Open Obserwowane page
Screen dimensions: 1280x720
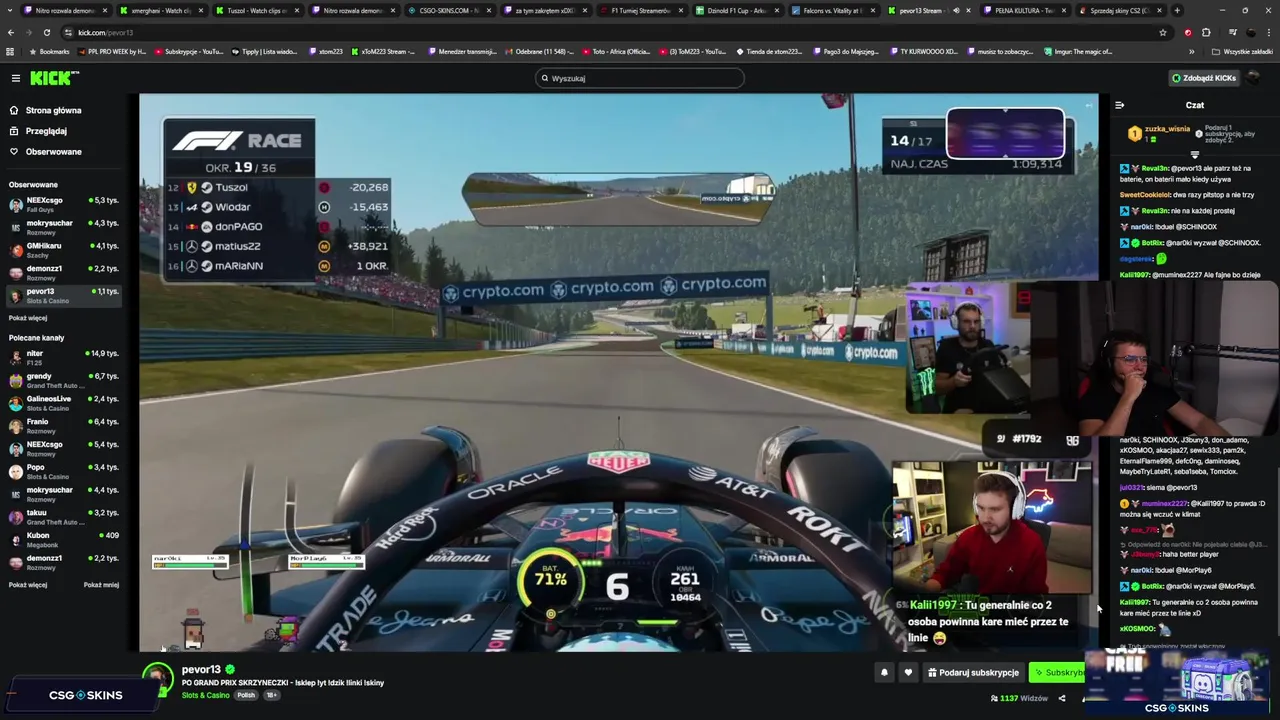tap(53, 152)
